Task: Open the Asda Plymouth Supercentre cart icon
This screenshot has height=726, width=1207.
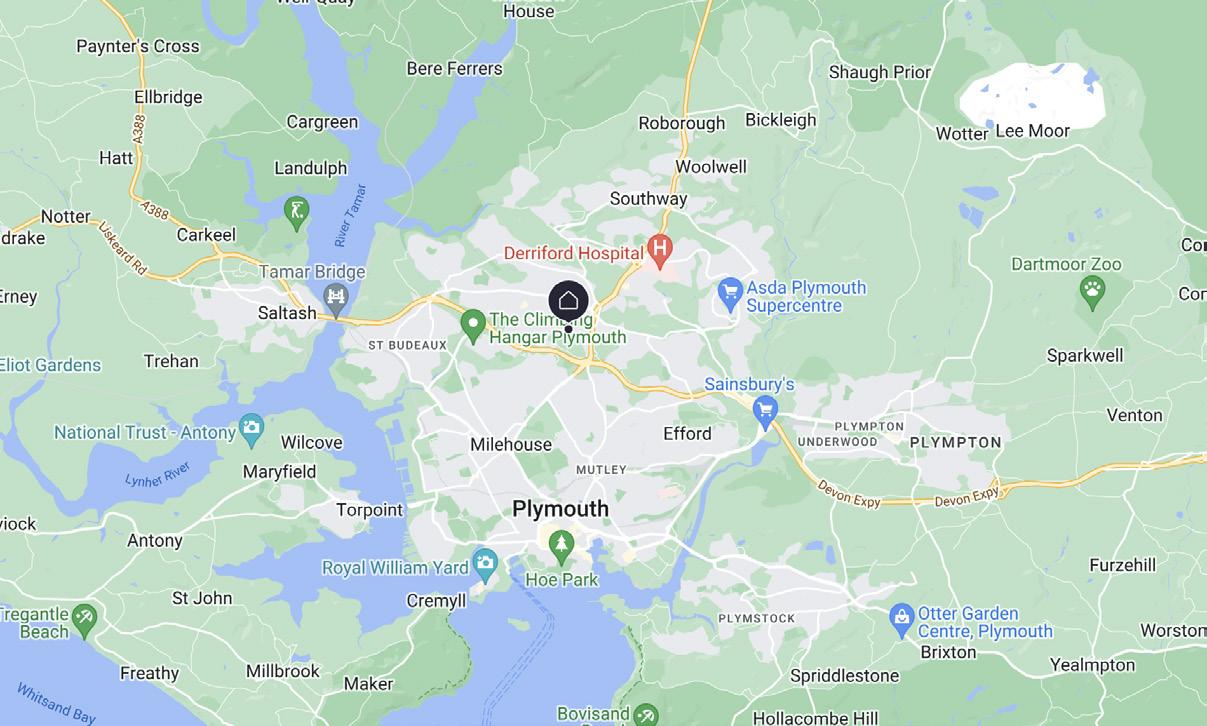Action: tap(730, 292)
